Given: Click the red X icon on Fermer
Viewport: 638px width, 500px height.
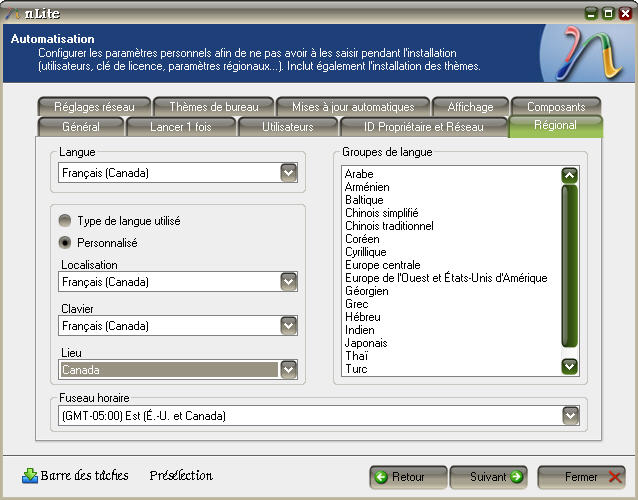Looking at the screenshot, I should (x=614, y=477).
